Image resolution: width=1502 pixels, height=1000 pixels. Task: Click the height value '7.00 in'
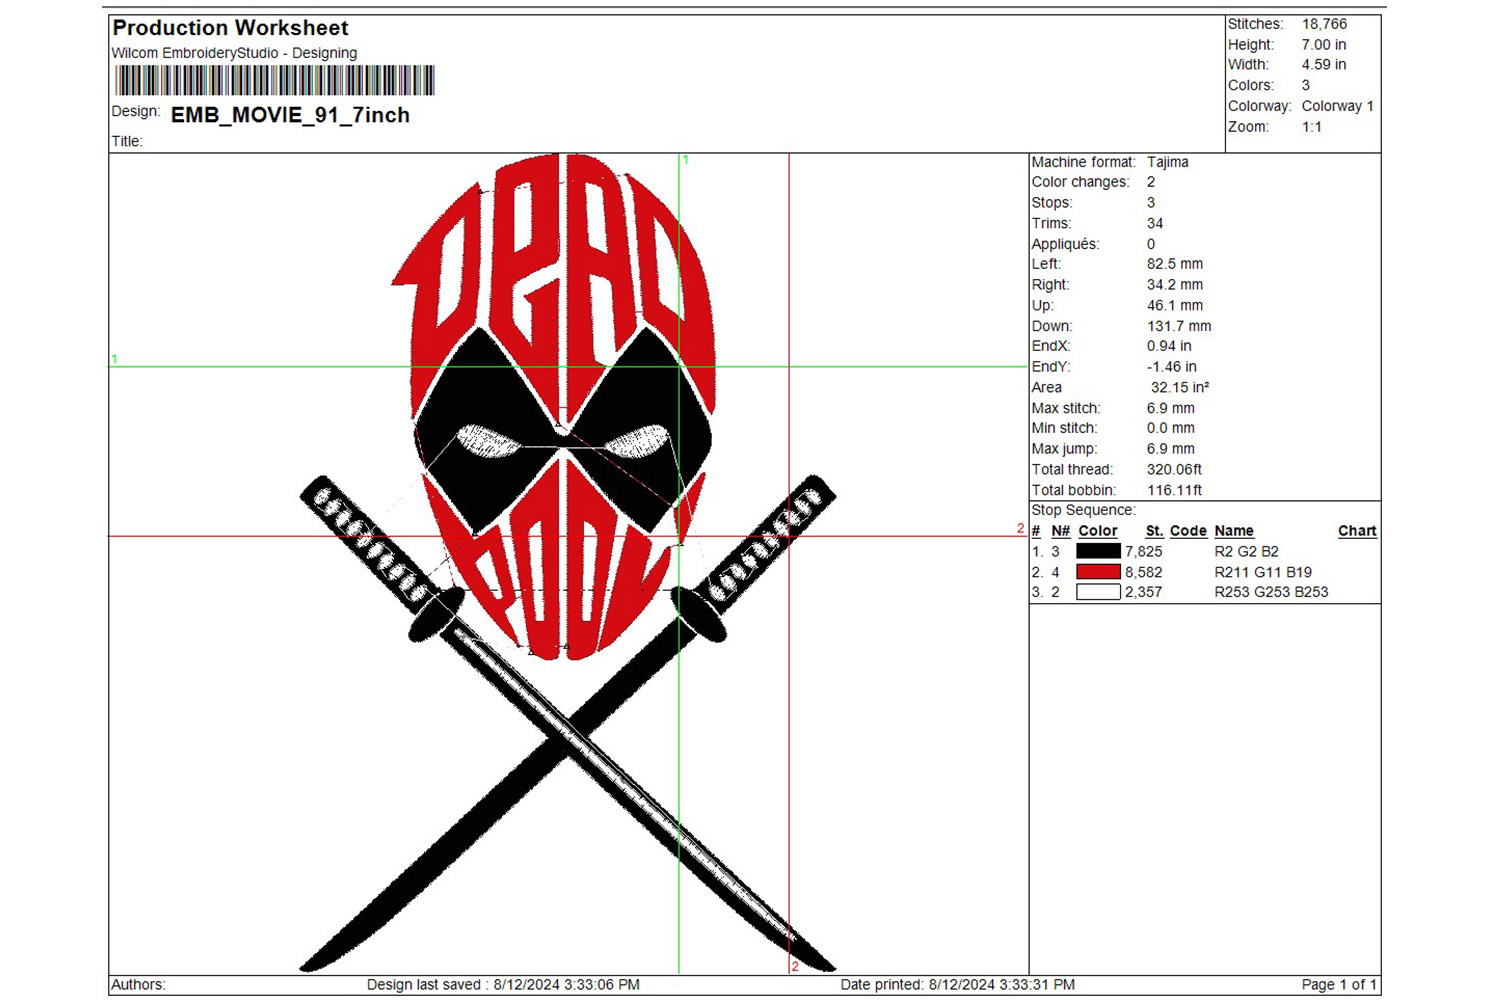point(1324,45)
